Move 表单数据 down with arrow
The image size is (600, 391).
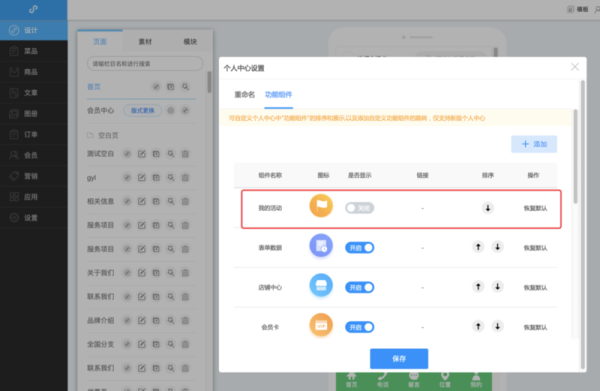(x=497, y=247)
